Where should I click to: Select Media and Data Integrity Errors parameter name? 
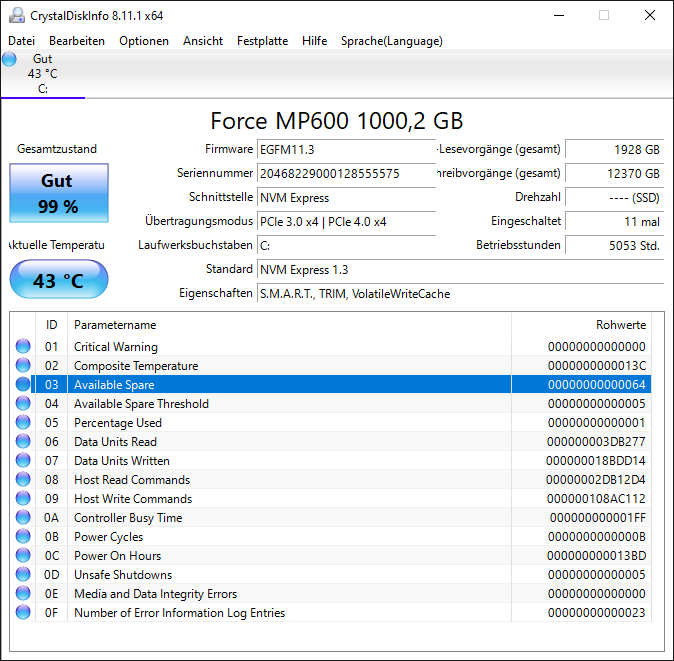point(155,594)
